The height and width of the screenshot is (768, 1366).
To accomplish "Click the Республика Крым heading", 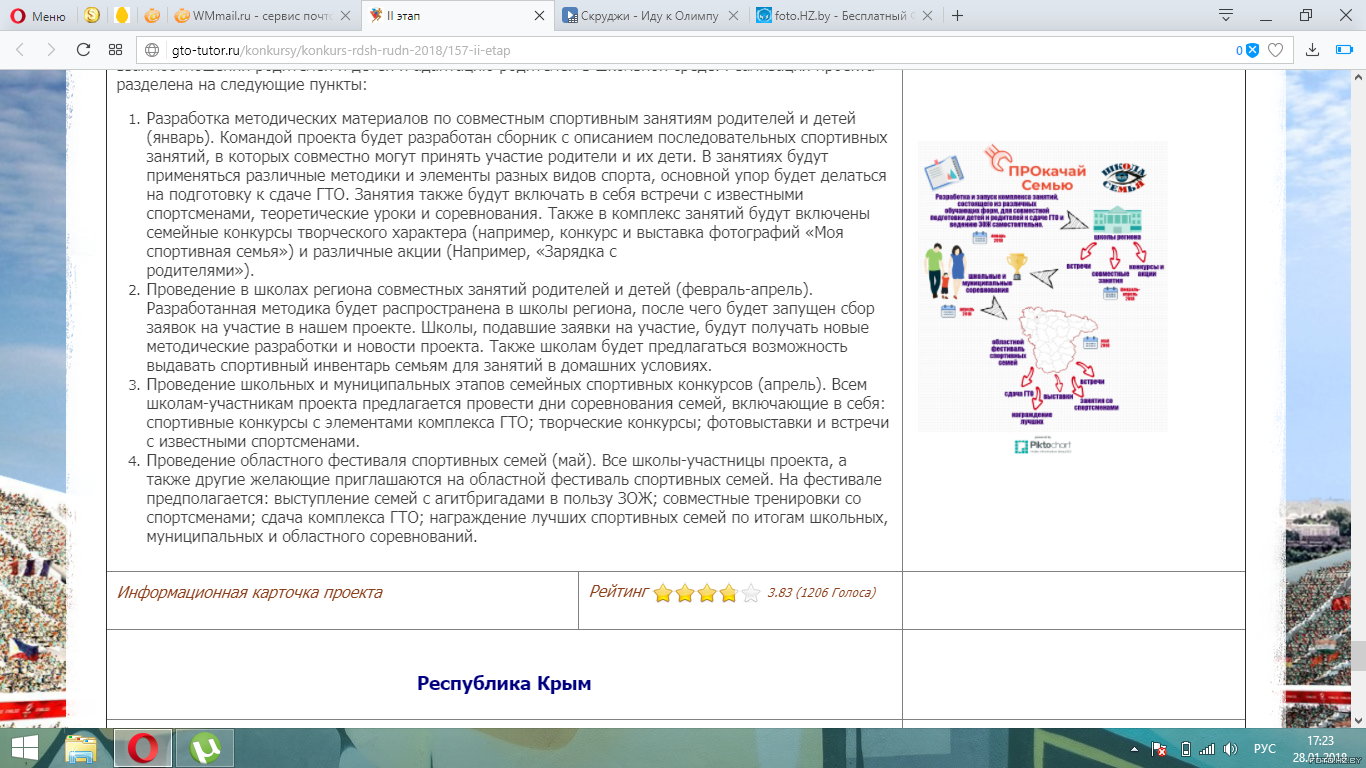I will click(504, 684).
